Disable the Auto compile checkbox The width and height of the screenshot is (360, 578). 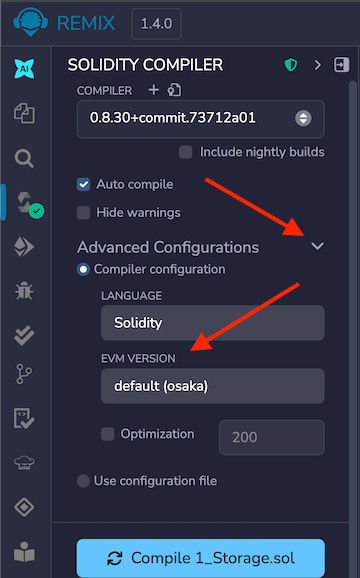point(83,184)
